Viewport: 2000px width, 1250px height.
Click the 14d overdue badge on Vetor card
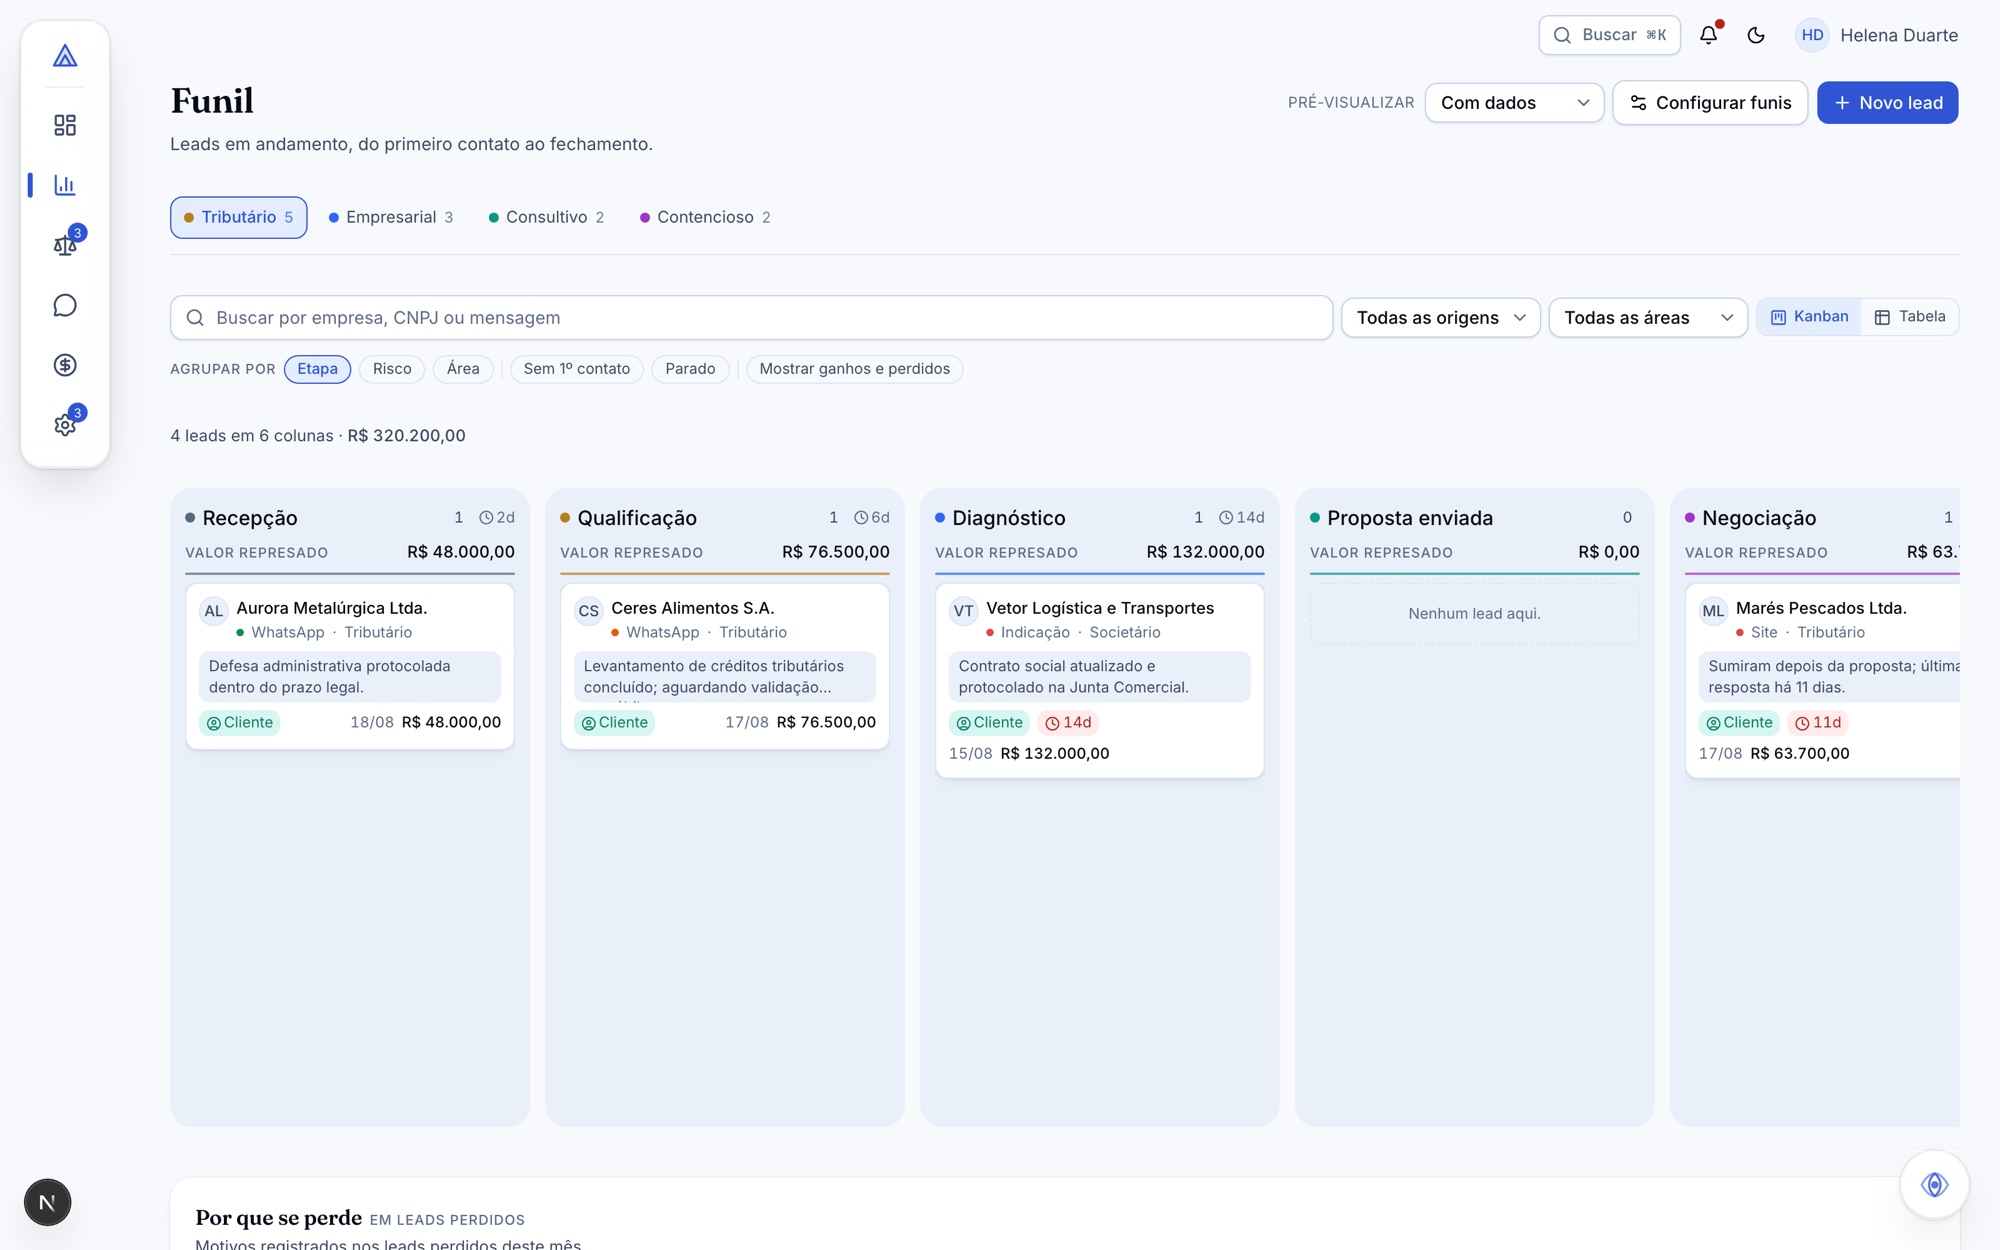tap(1068, 723)
